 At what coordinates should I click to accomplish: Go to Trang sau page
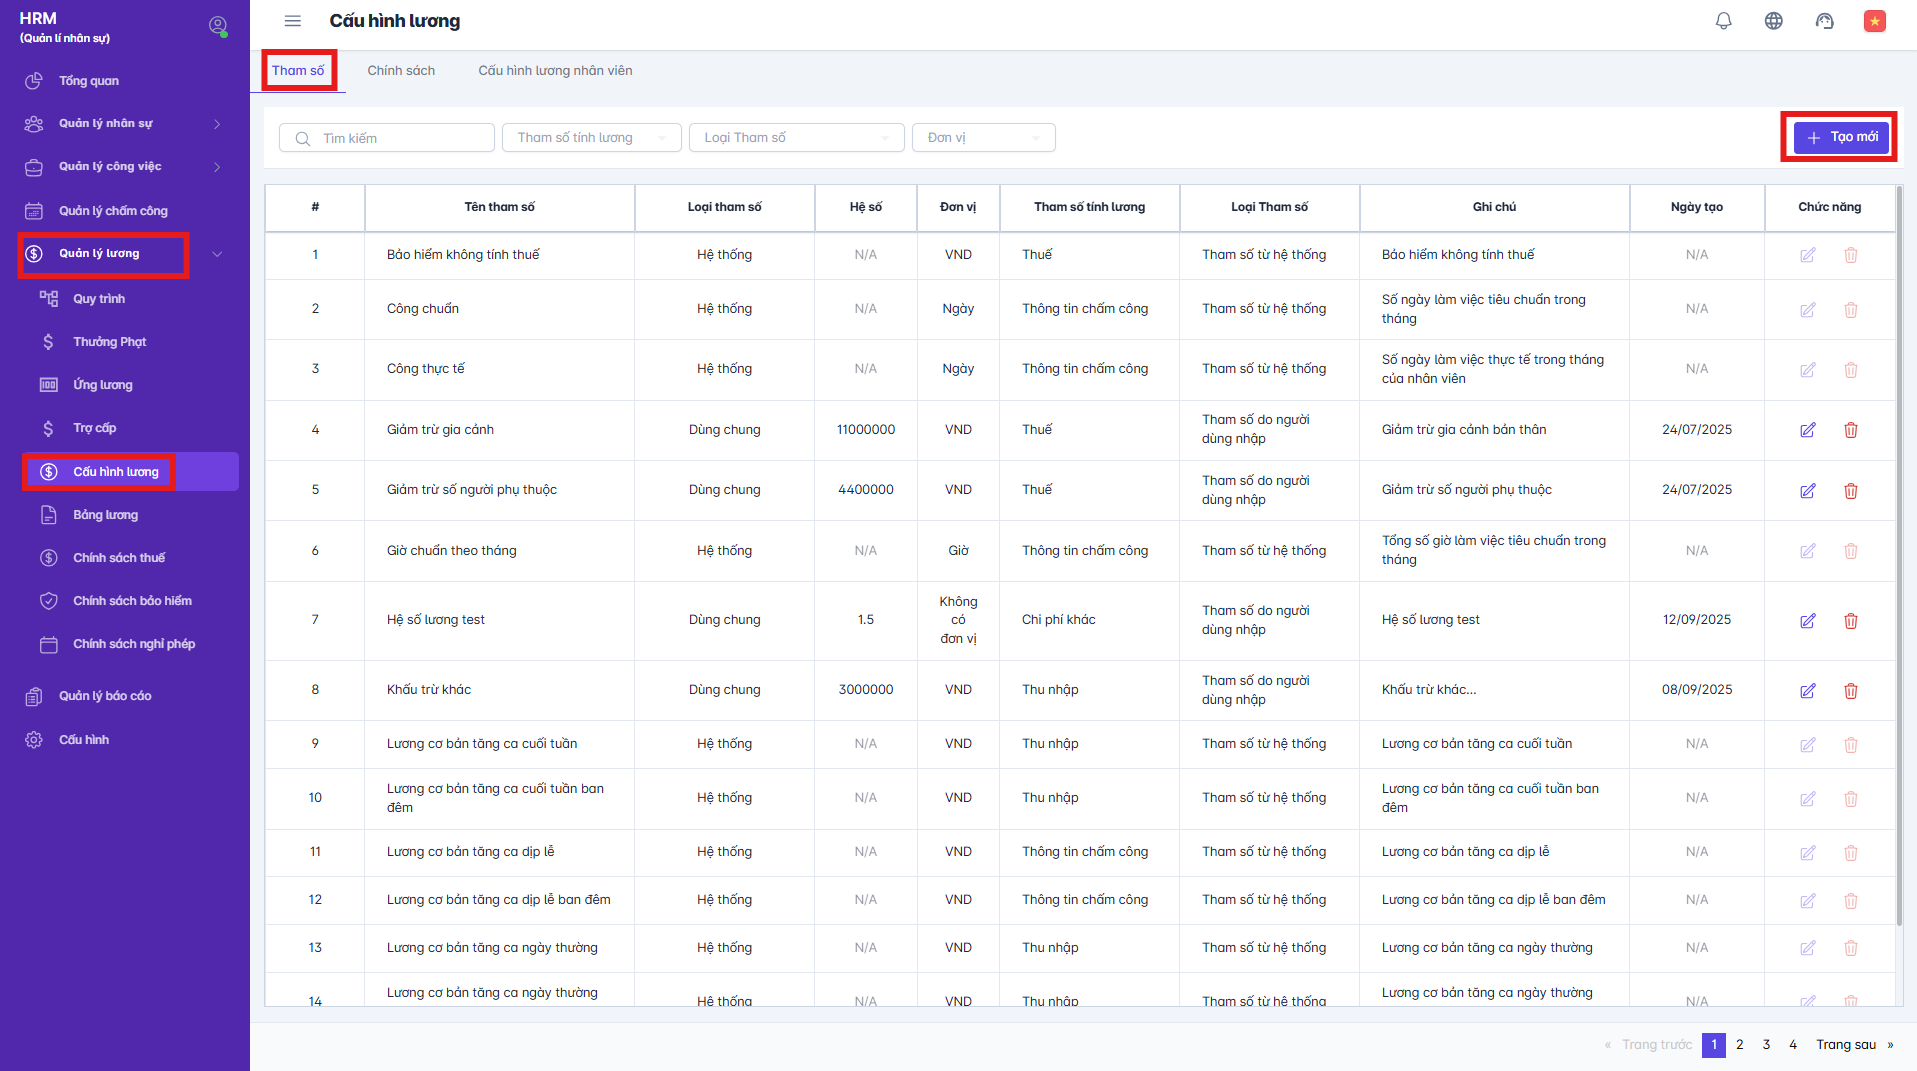click(x=1845, y=1045)
